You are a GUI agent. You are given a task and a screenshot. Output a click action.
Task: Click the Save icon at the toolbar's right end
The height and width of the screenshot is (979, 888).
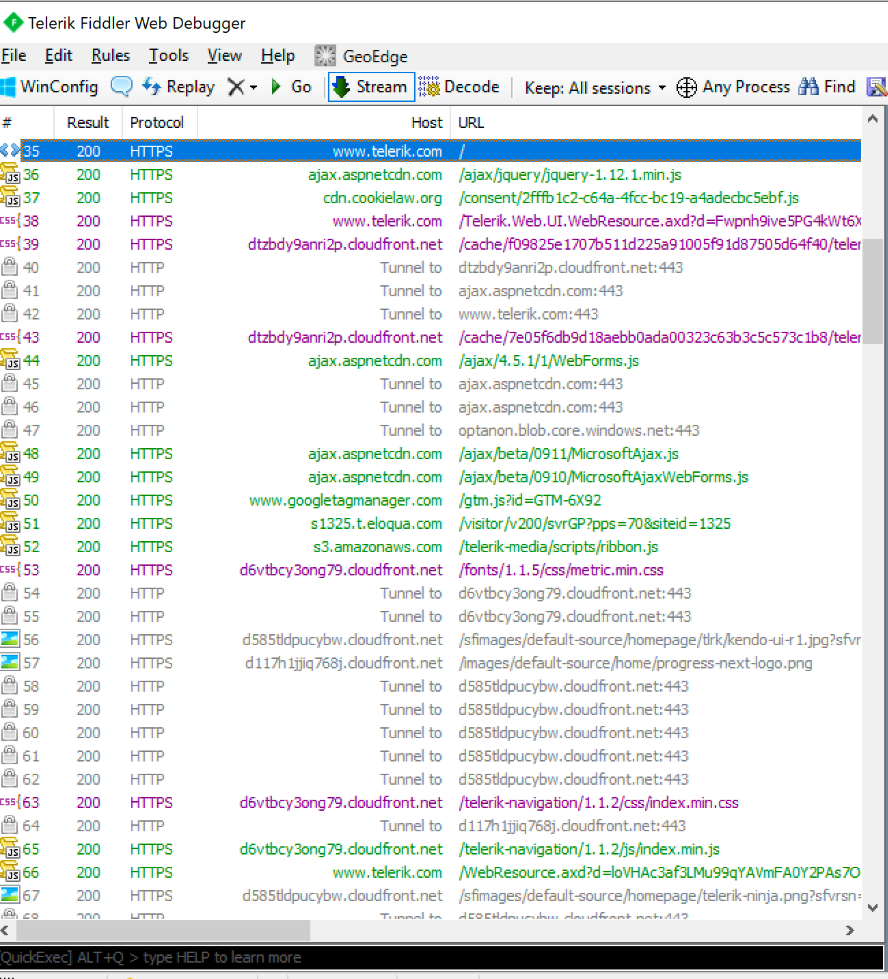877,87
